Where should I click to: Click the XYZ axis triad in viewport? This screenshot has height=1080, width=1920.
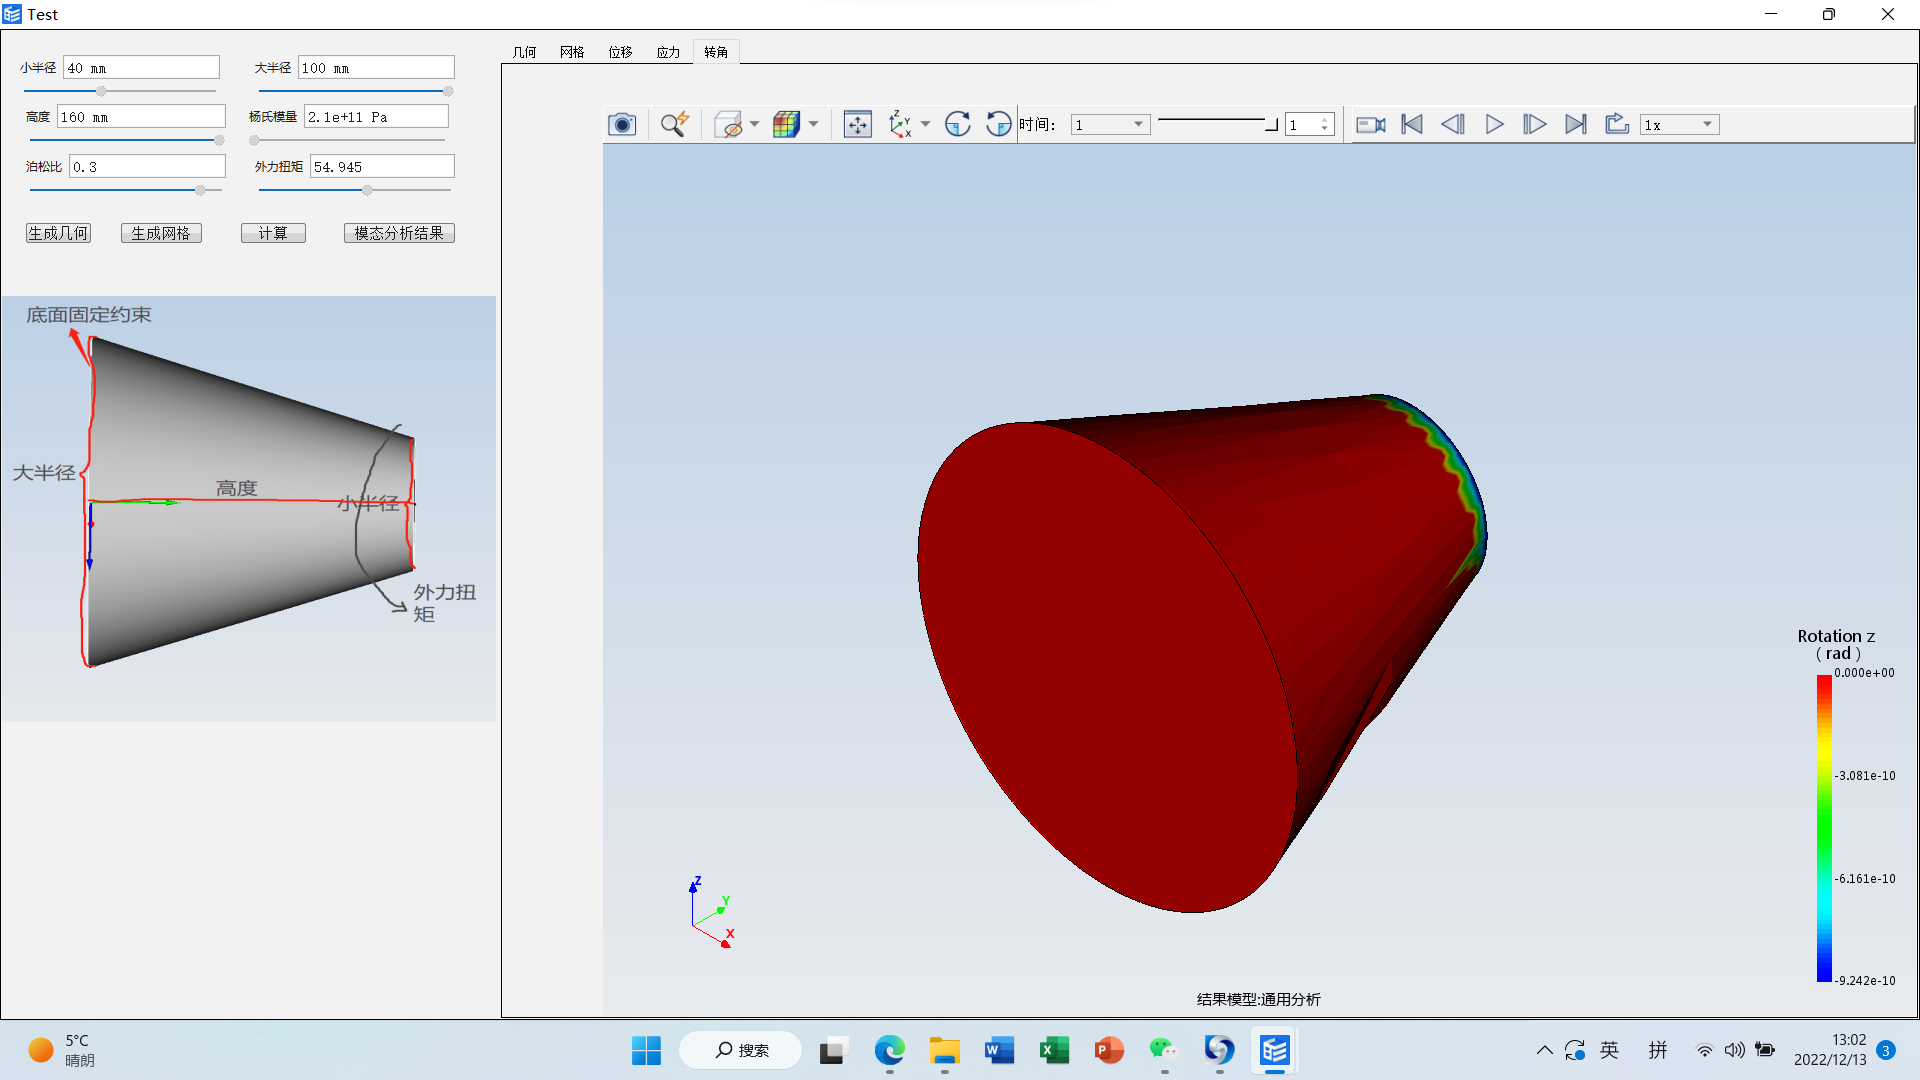pos(712,912)
